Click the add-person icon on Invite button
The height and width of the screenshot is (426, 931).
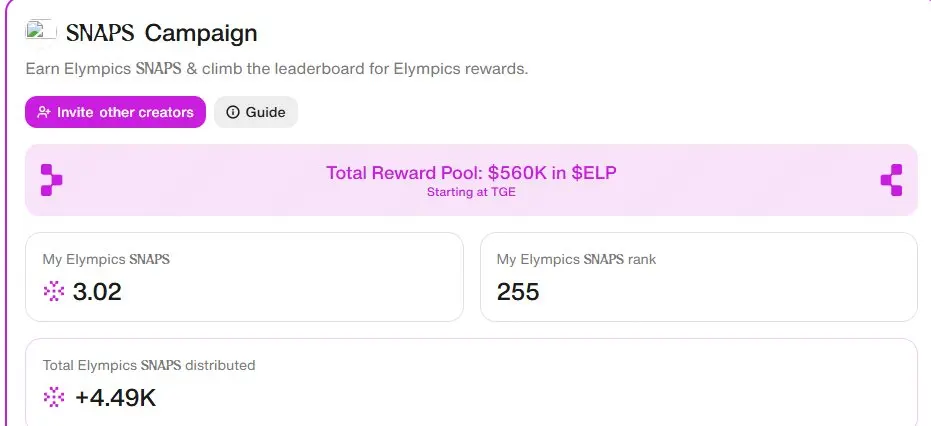tap(44, 112)
